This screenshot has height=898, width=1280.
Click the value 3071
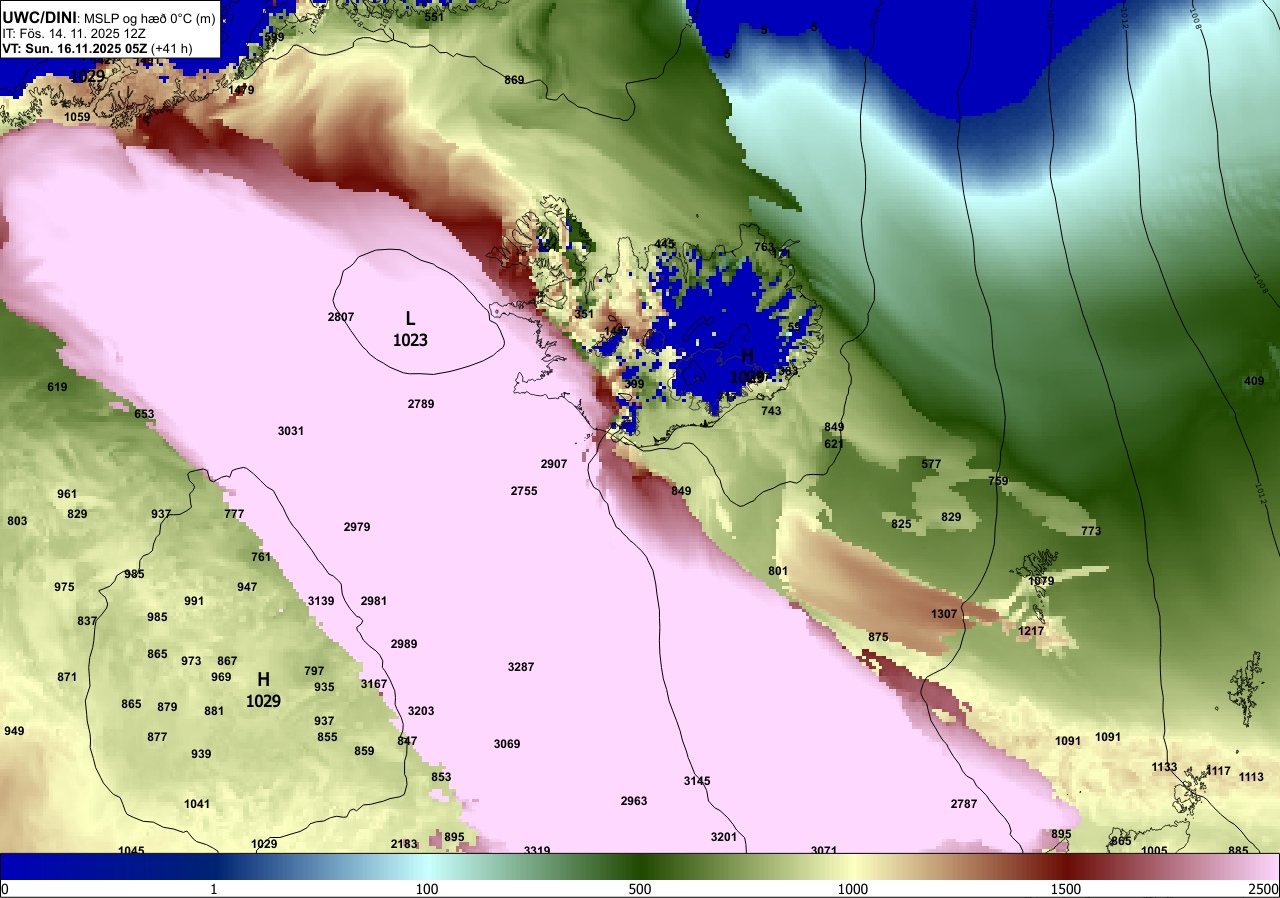pos(824,851)
